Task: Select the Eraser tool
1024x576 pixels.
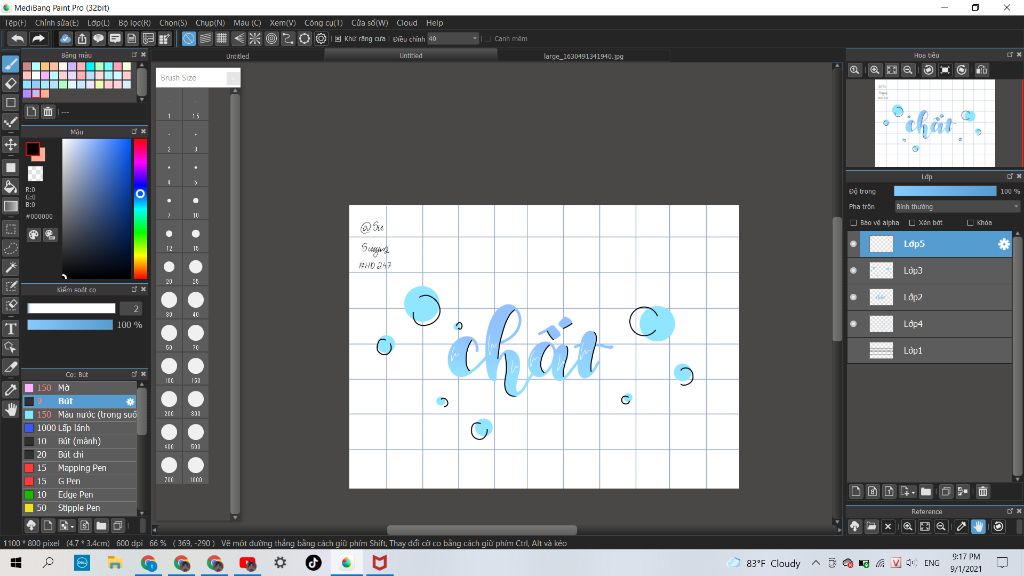Action: point(10,83)
